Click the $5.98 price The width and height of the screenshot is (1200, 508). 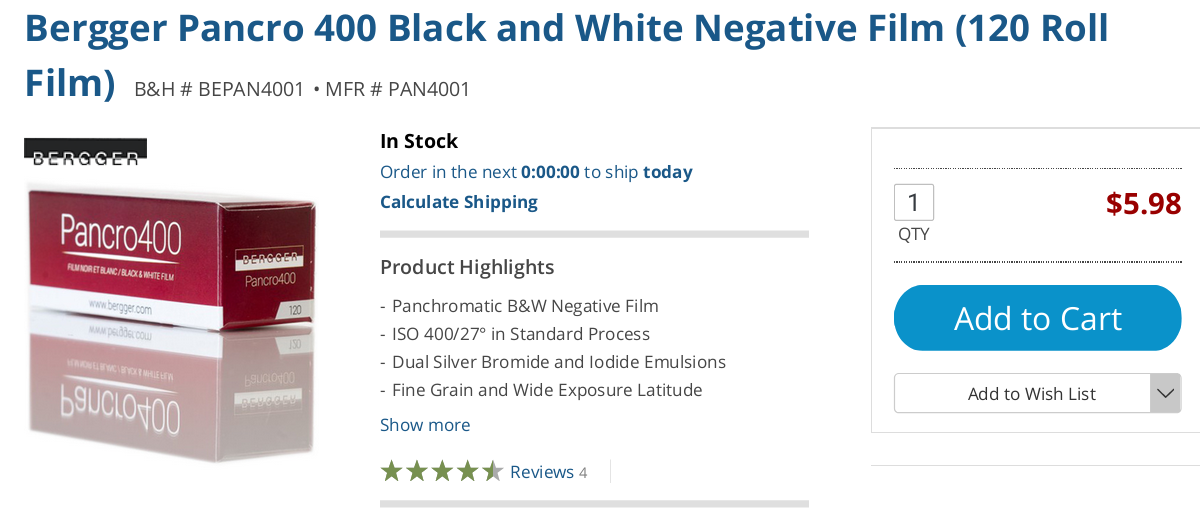[x=1143, y=204]
